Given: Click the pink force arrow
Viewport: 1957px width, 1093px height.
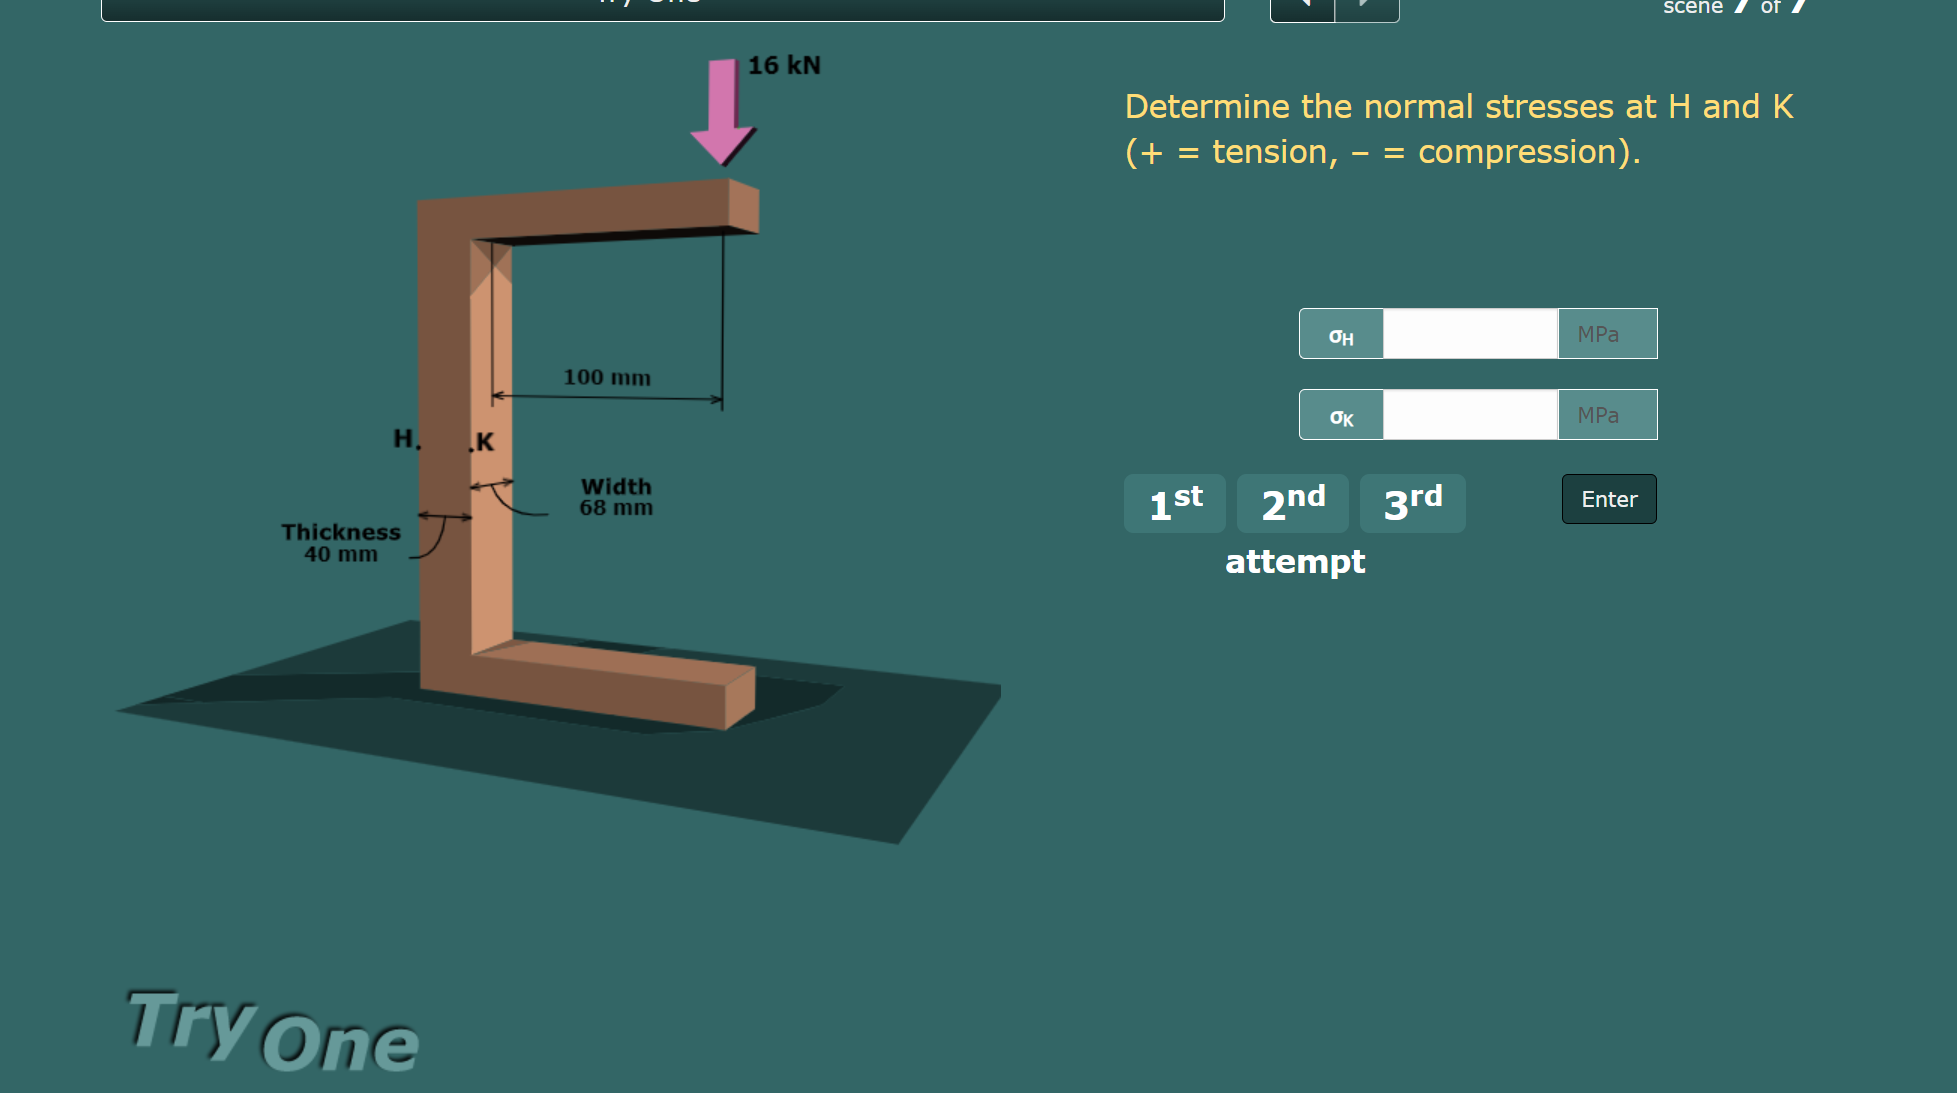Looking at the screenshot, I should (x=722, y=112).
